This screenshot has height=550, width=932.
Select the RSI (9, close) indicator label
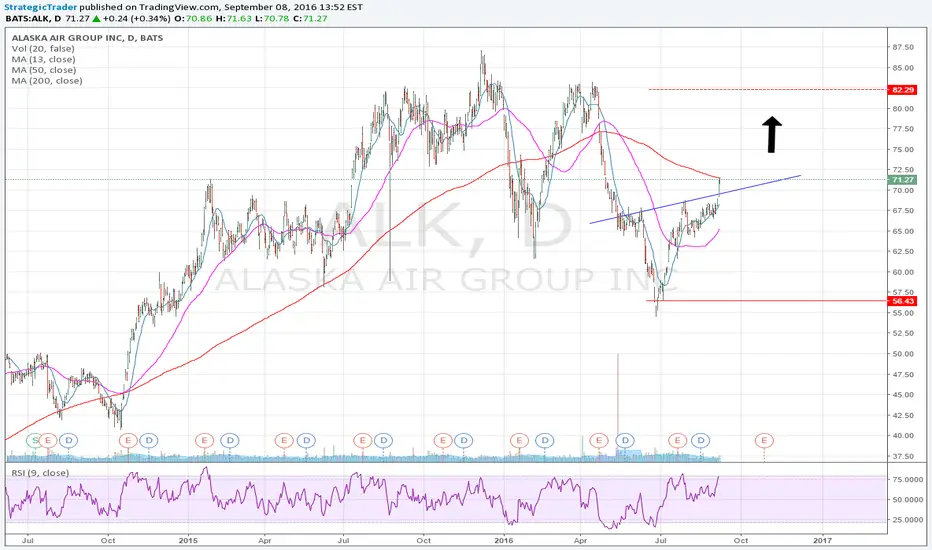pyautogui.click(x=40, y=473)
